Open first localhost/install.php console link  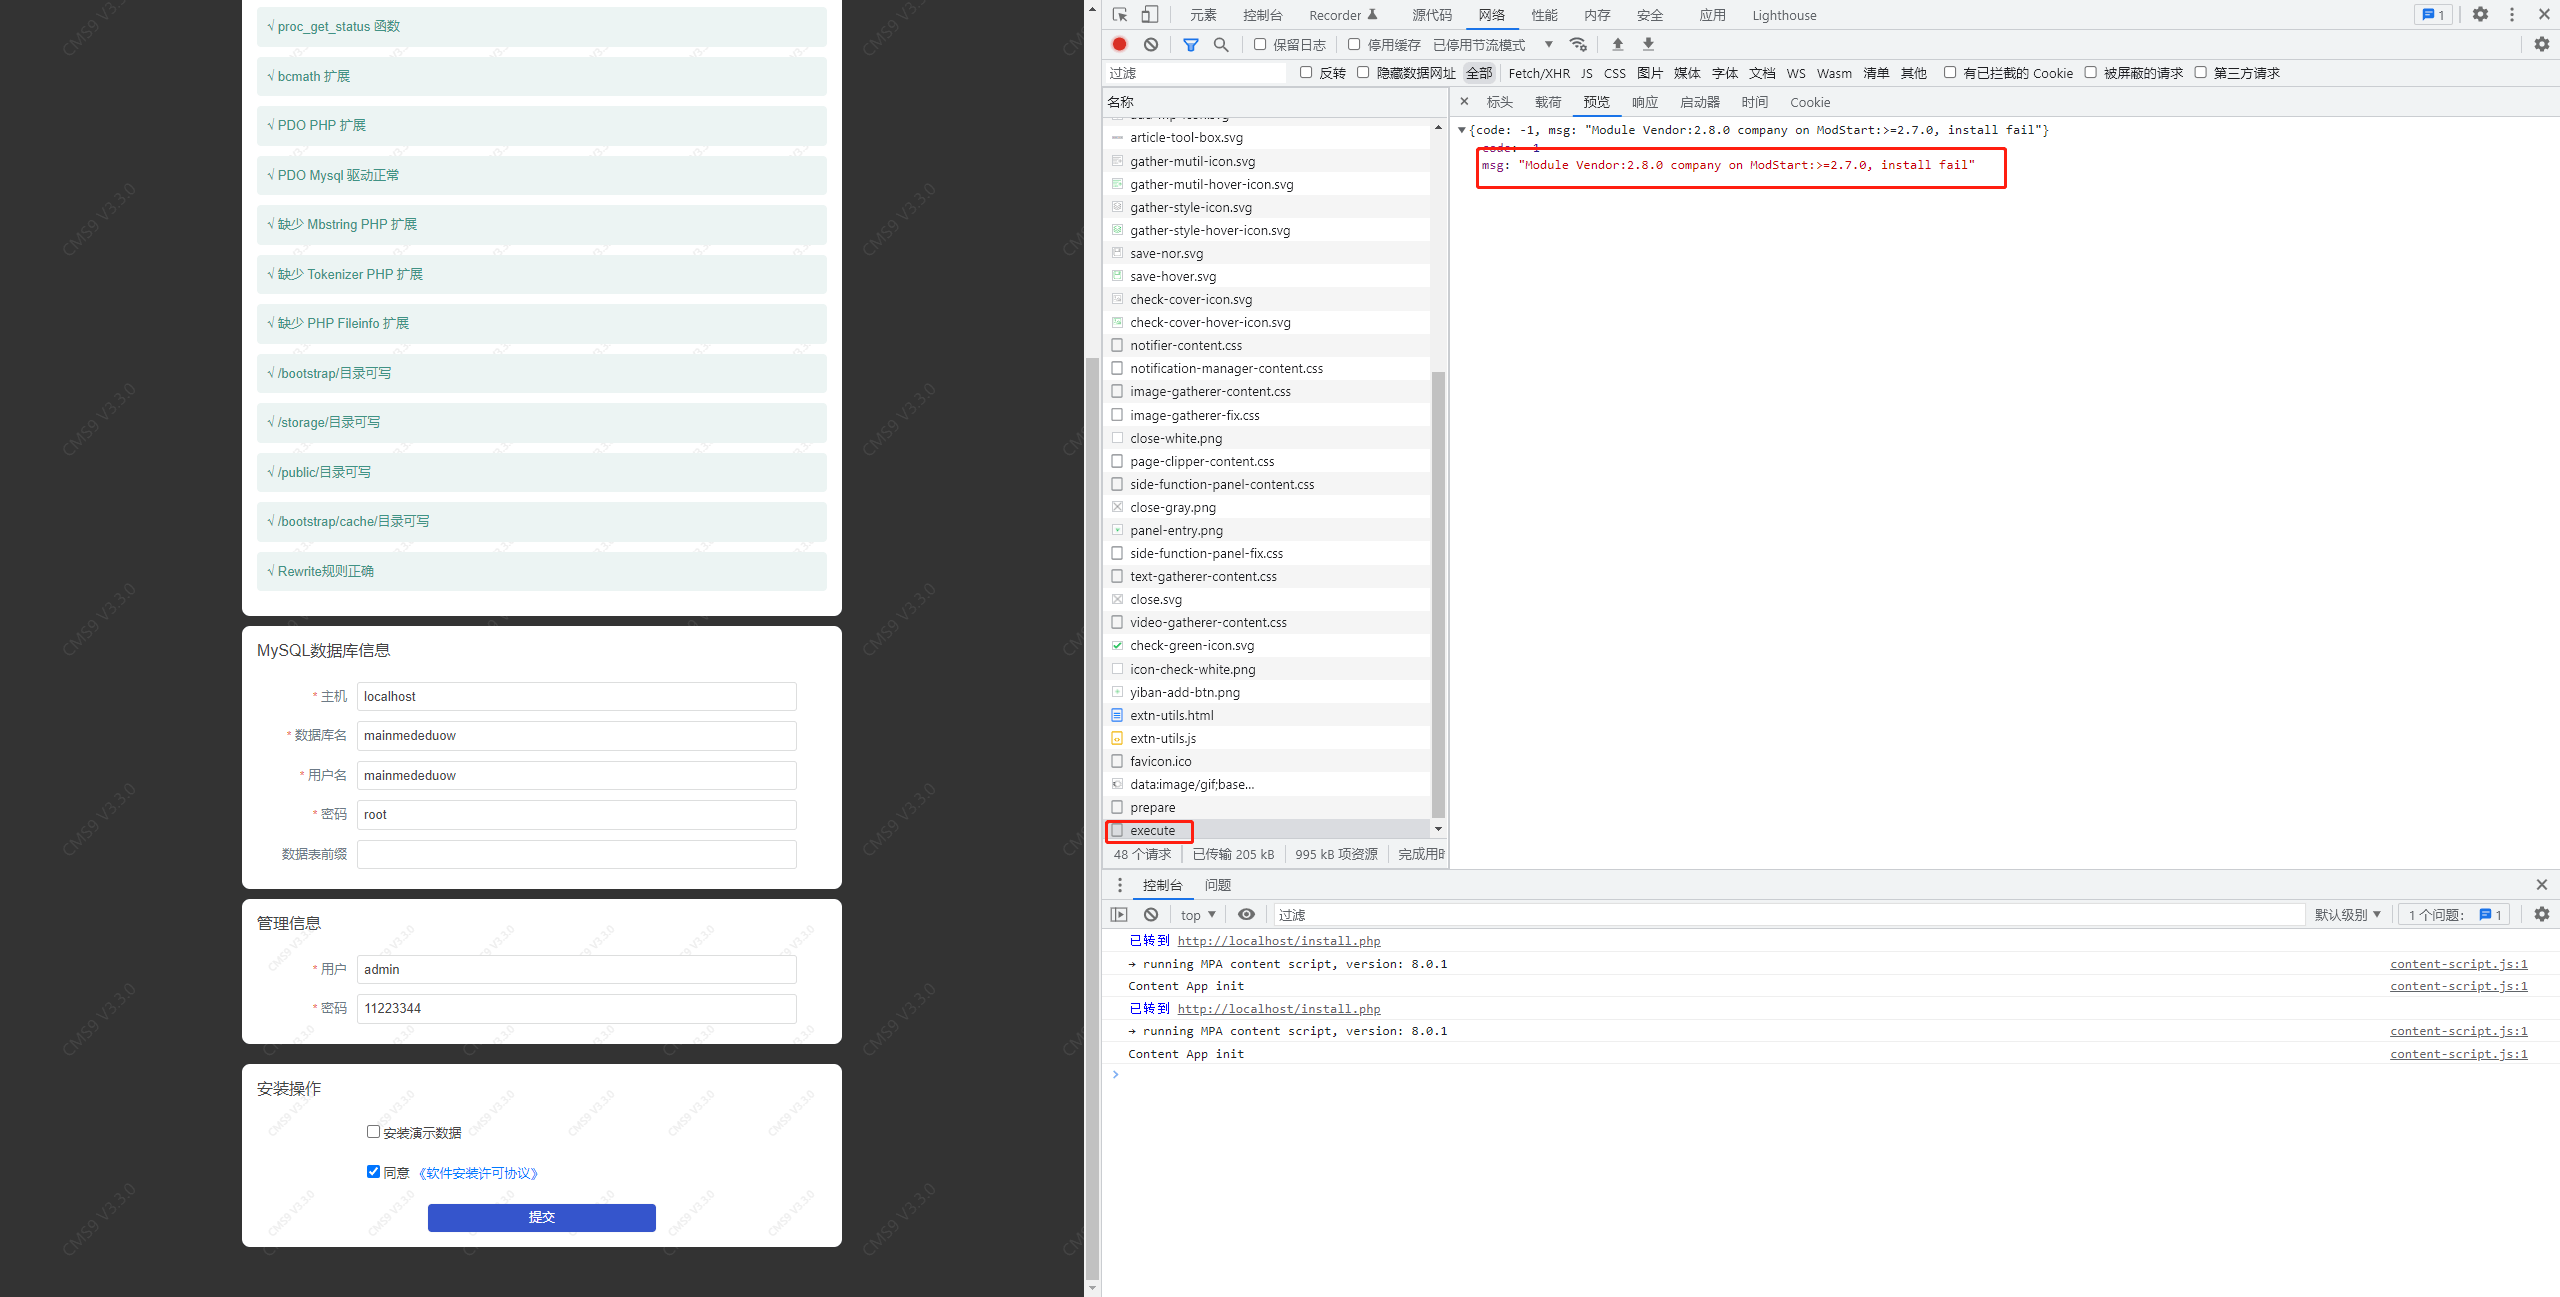[x=1279, y=941]
